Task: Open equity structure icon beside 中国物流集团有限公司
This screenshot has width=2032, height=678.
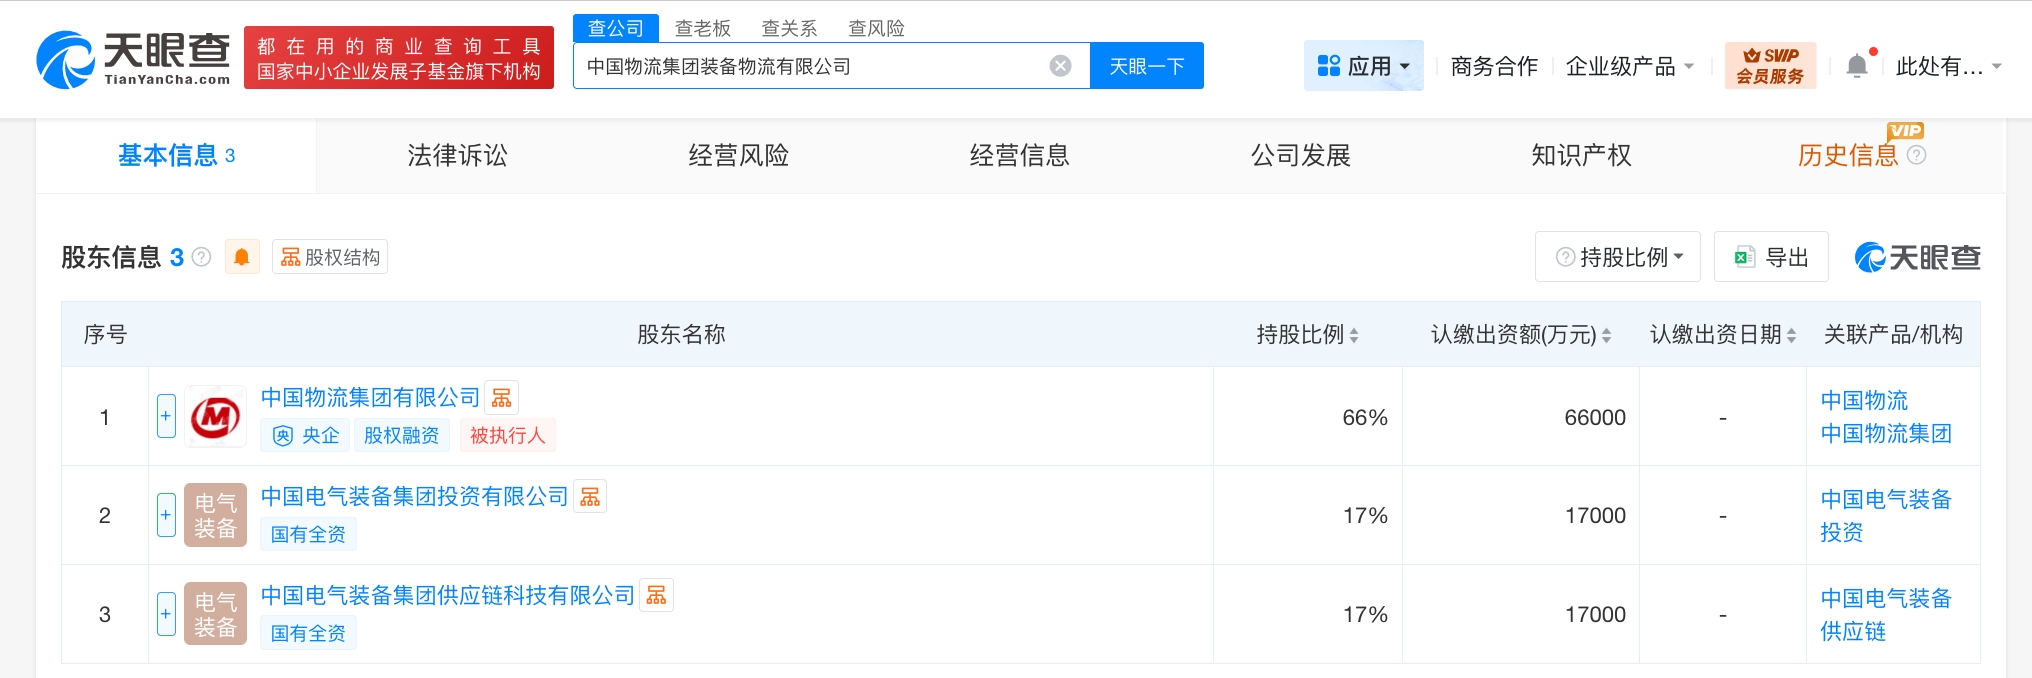Action: pos(502,398)
